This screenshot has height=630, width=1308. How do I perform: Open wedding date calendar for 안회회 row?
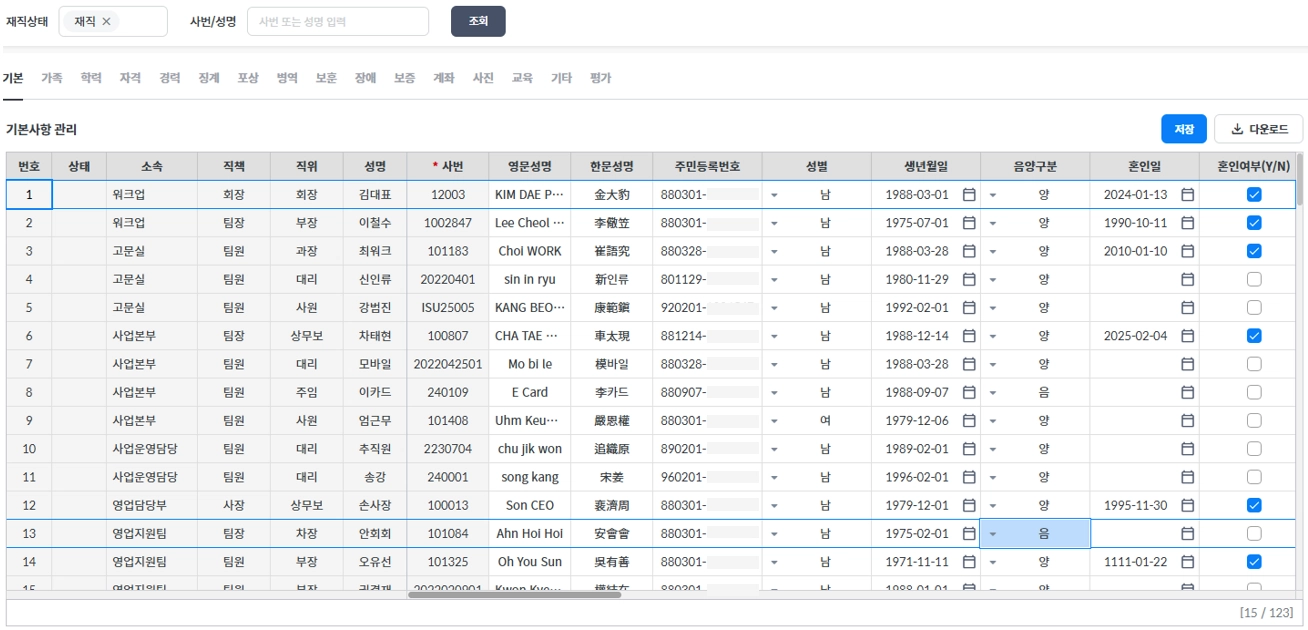pyautogui.click(x=1188, y=534)
